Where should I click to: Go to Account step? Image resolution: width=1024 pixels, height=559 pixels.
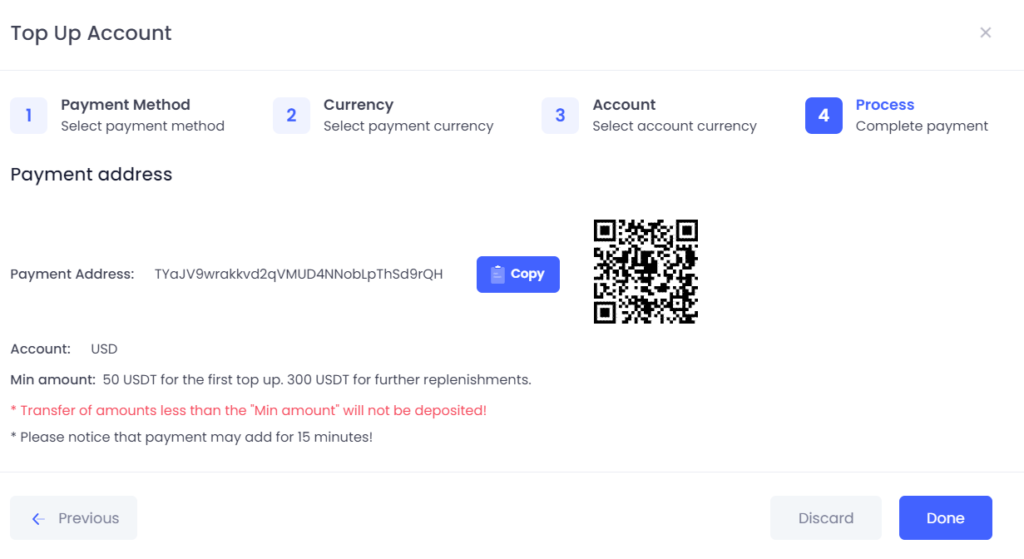pos(624,105)
